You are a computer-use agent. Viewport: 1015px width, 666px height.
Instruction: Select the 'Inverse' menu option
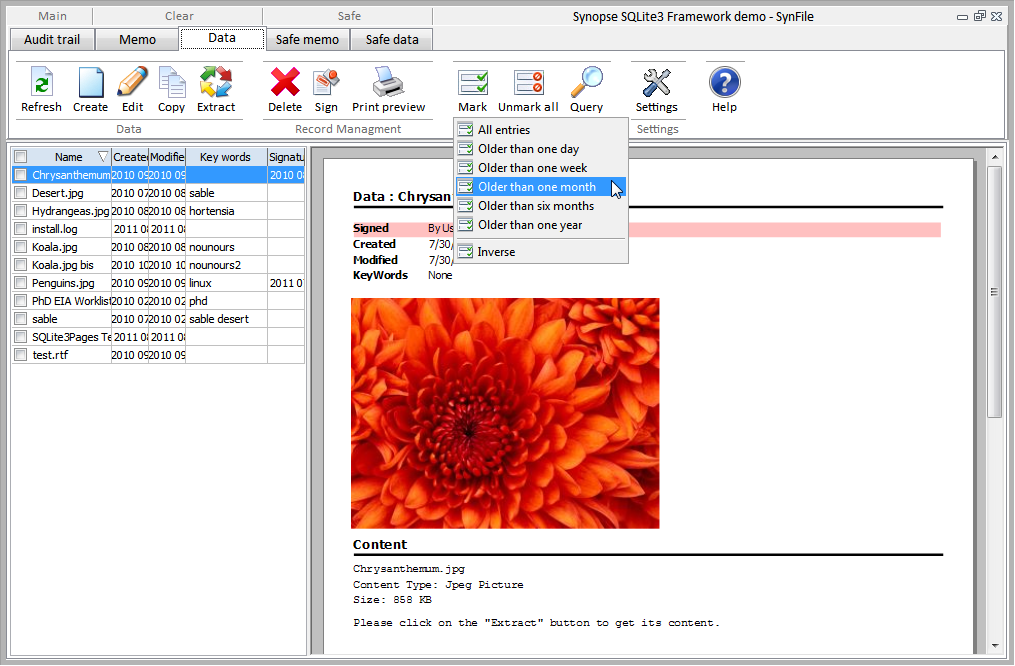tap(496, 252)
